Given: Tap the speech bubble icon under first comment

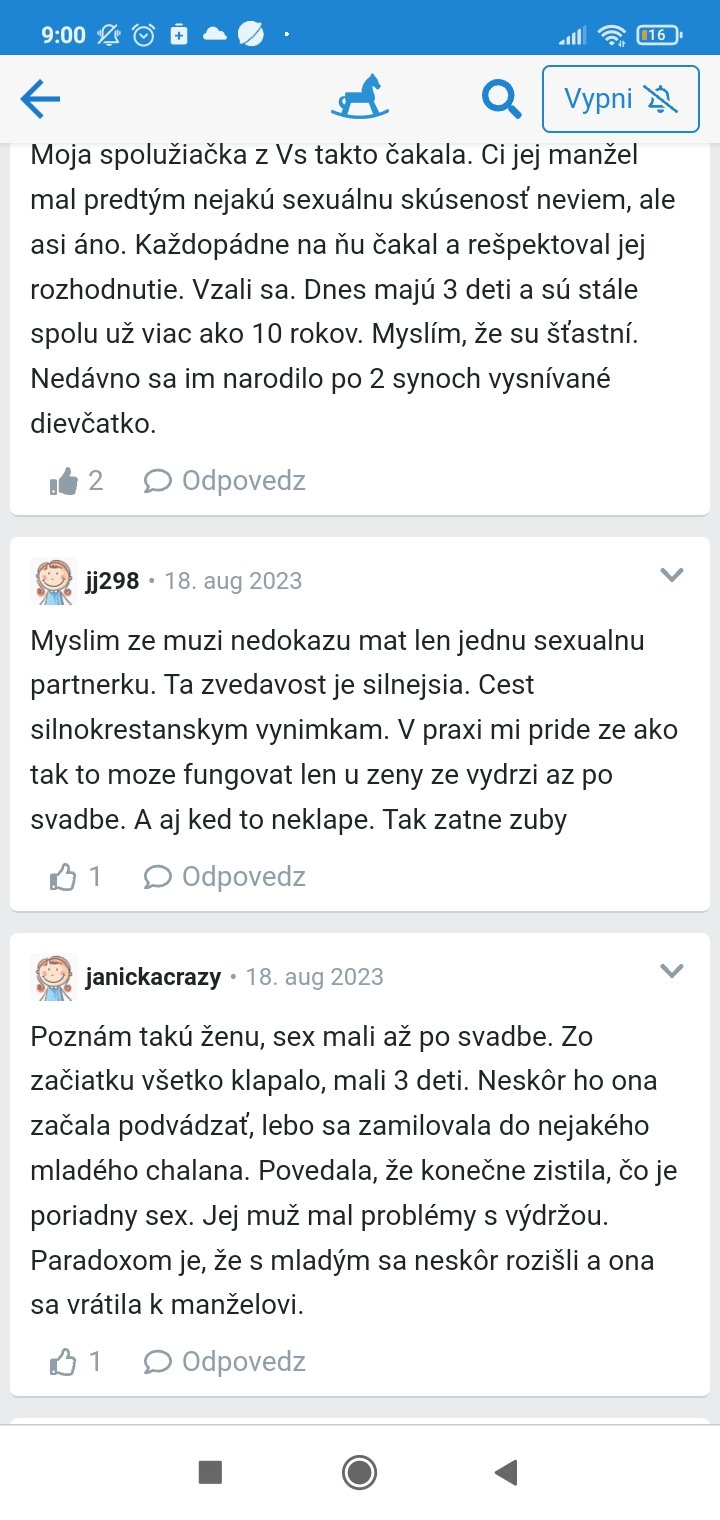Looking at the screenshot, I should pos(157,482).
